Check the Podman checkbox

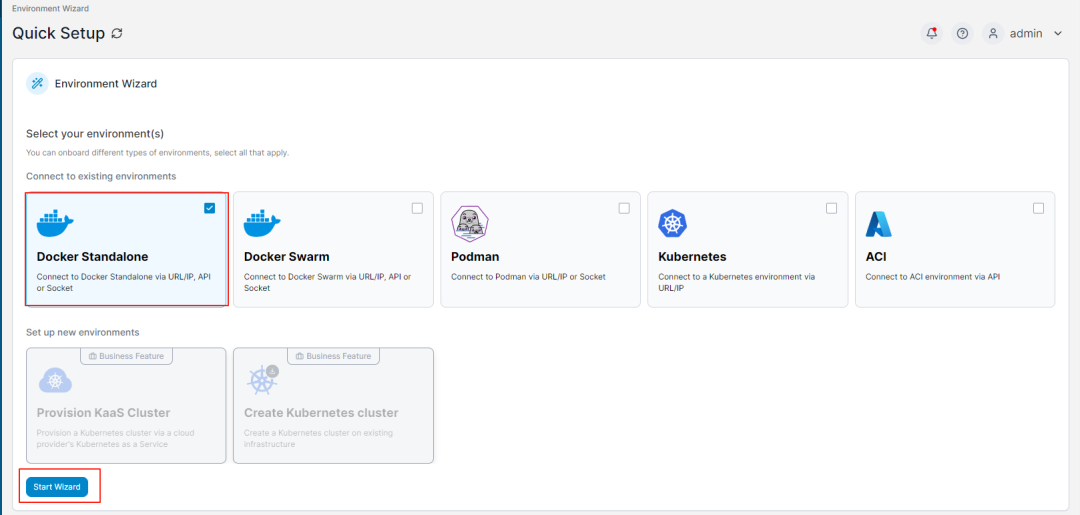click(x=624, y=208)
